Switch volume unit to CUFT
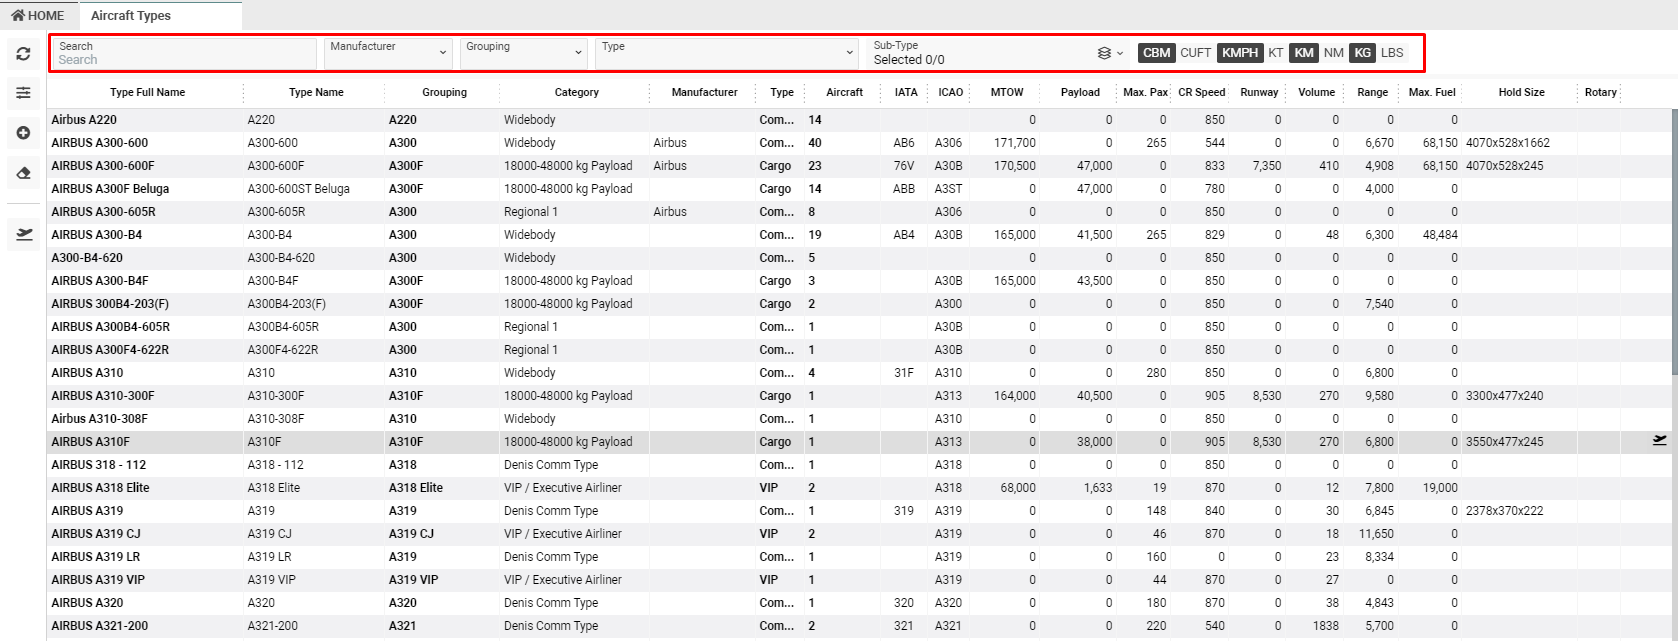This screenshot has width=1678, height=641. pyautogui.click(x=1195, y=53)
